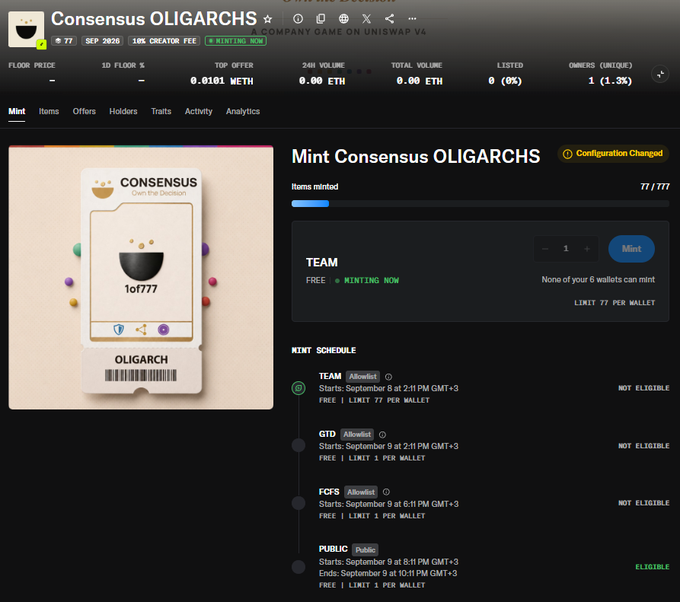Image resolution: width=680 pixels, height=602 pixels.
Task: Click the OLIGARCH ticket artwork image
Action: point(141,278)
